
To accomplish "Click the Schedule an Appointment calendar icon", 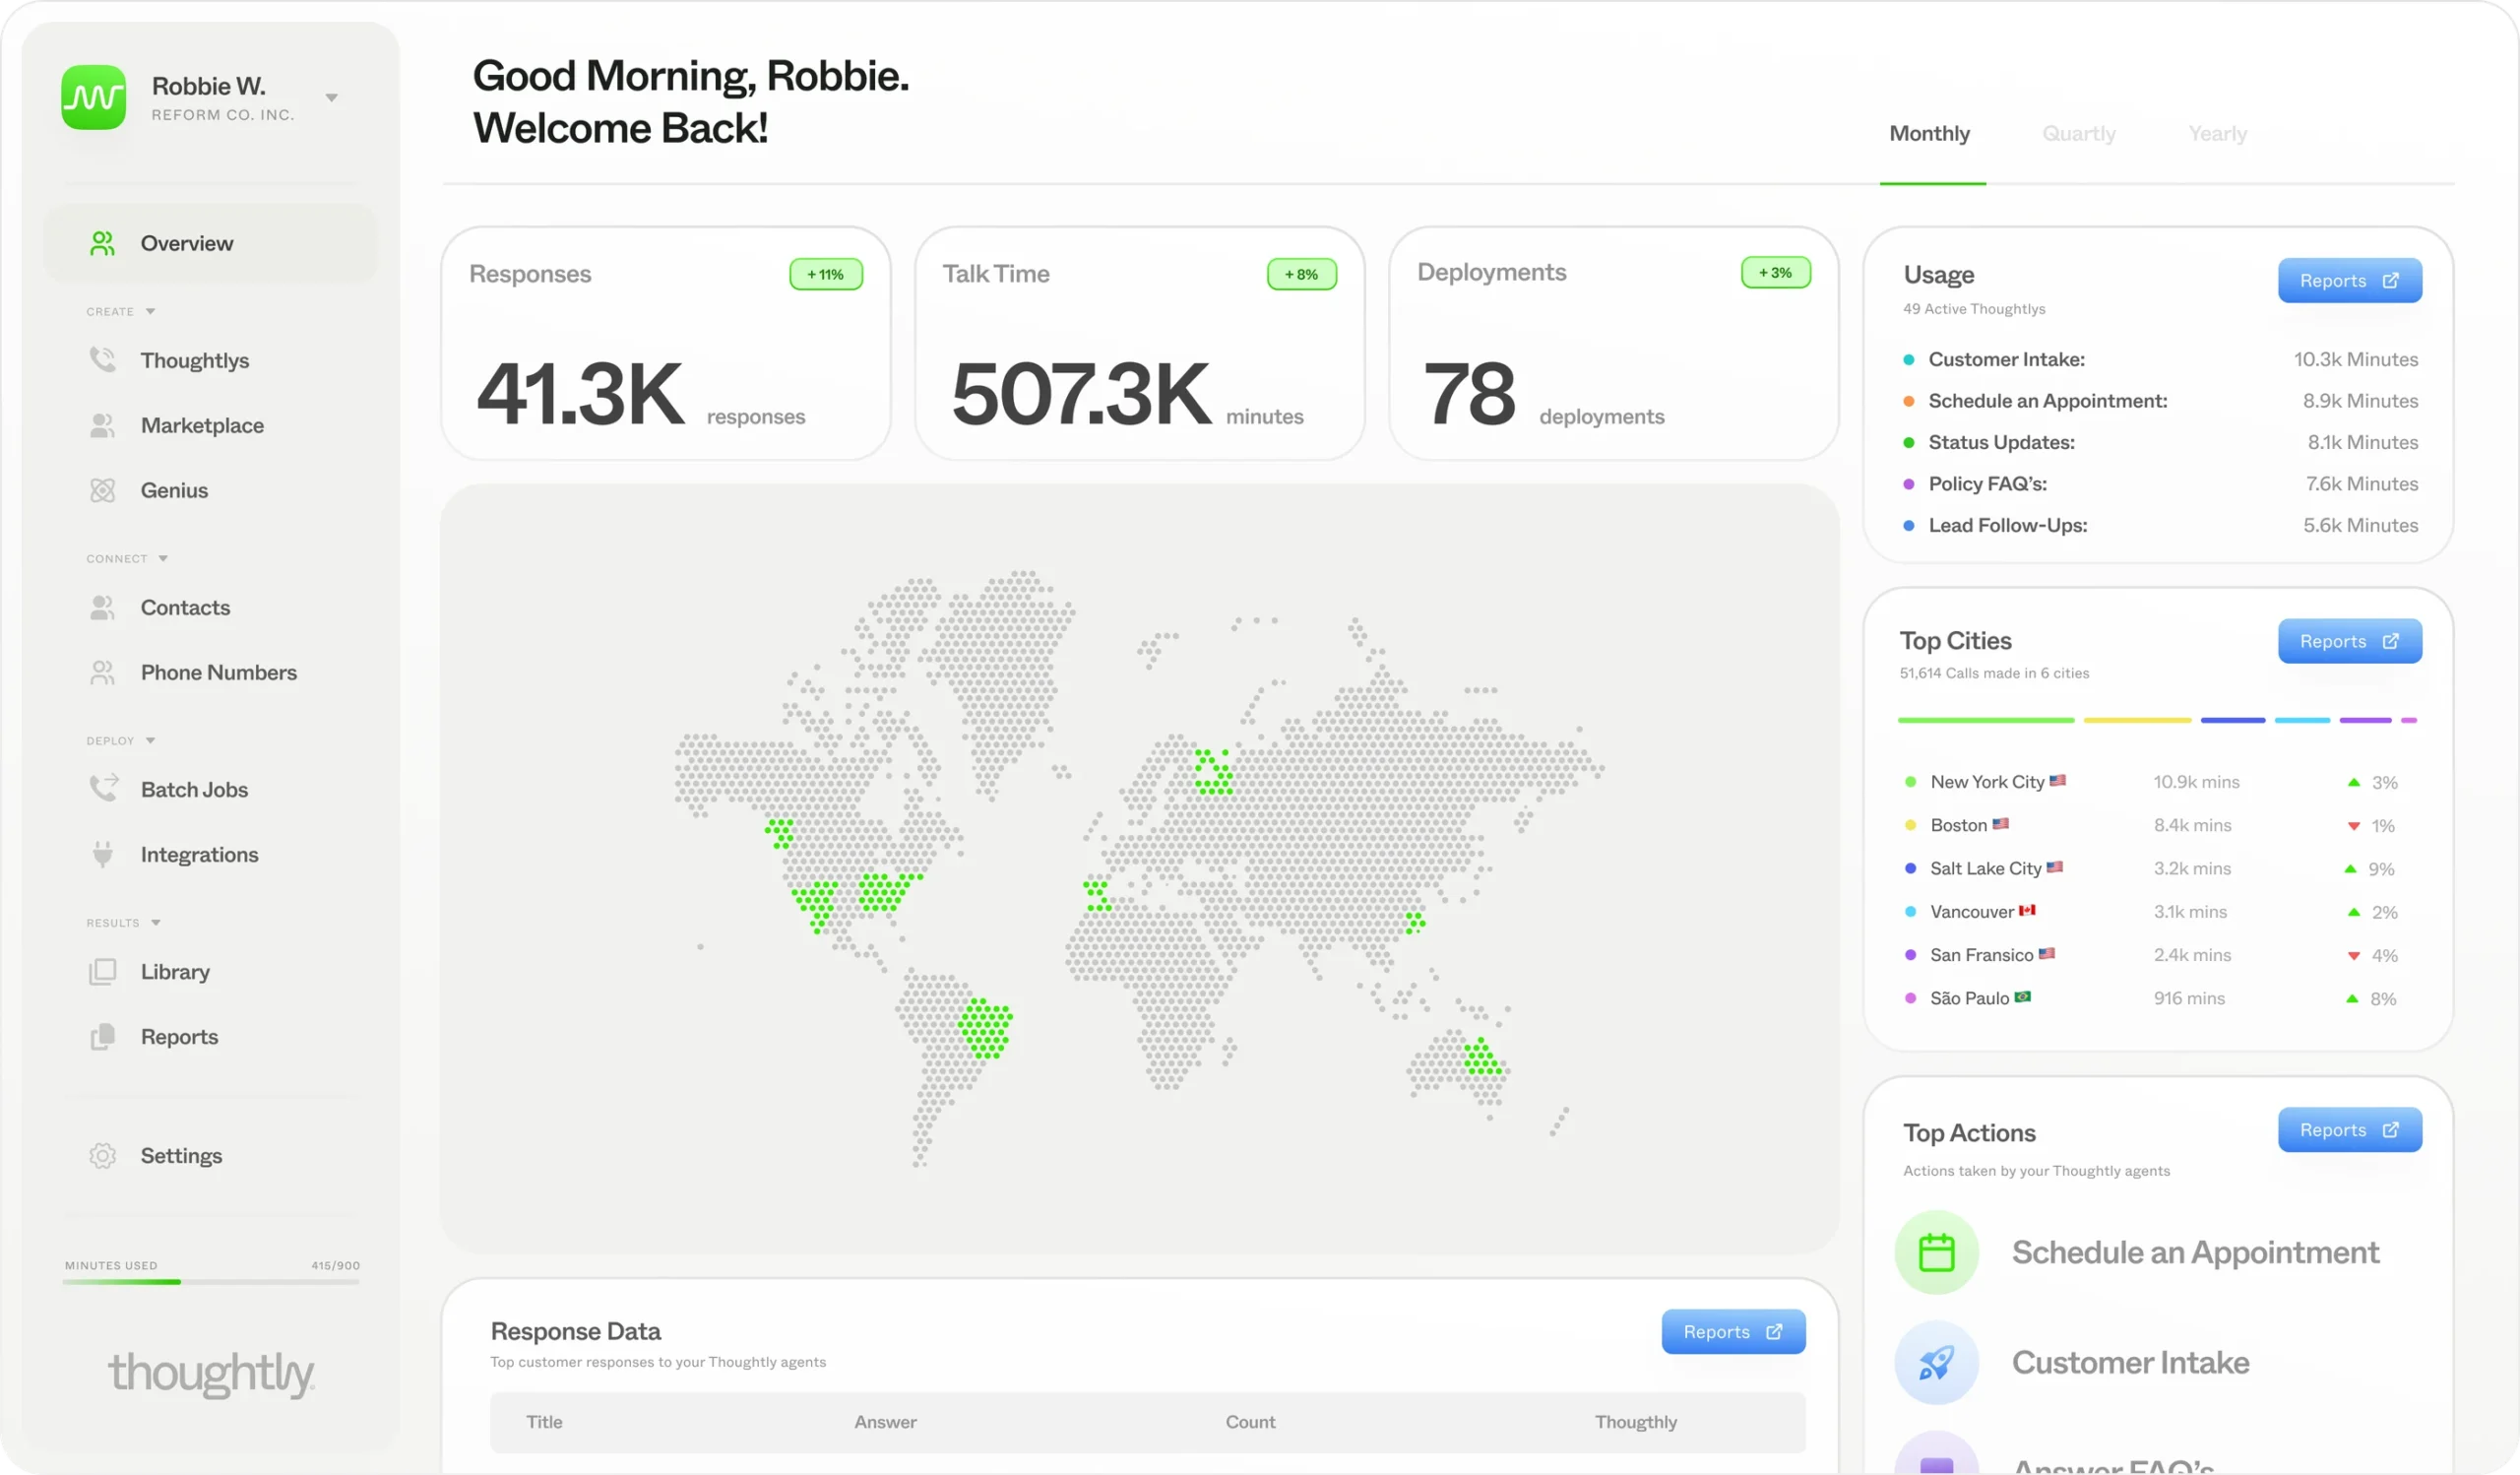I will [1936, 1252].
